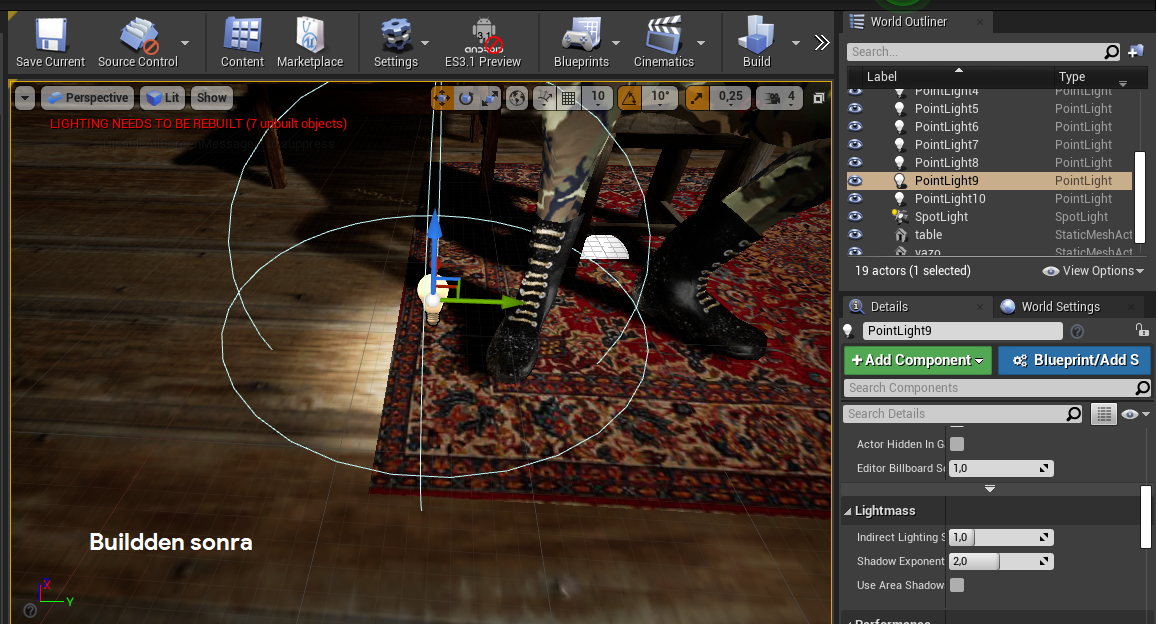Toggle the ES3.1 Preview icon
The image size is (1158, 624).
483,43
